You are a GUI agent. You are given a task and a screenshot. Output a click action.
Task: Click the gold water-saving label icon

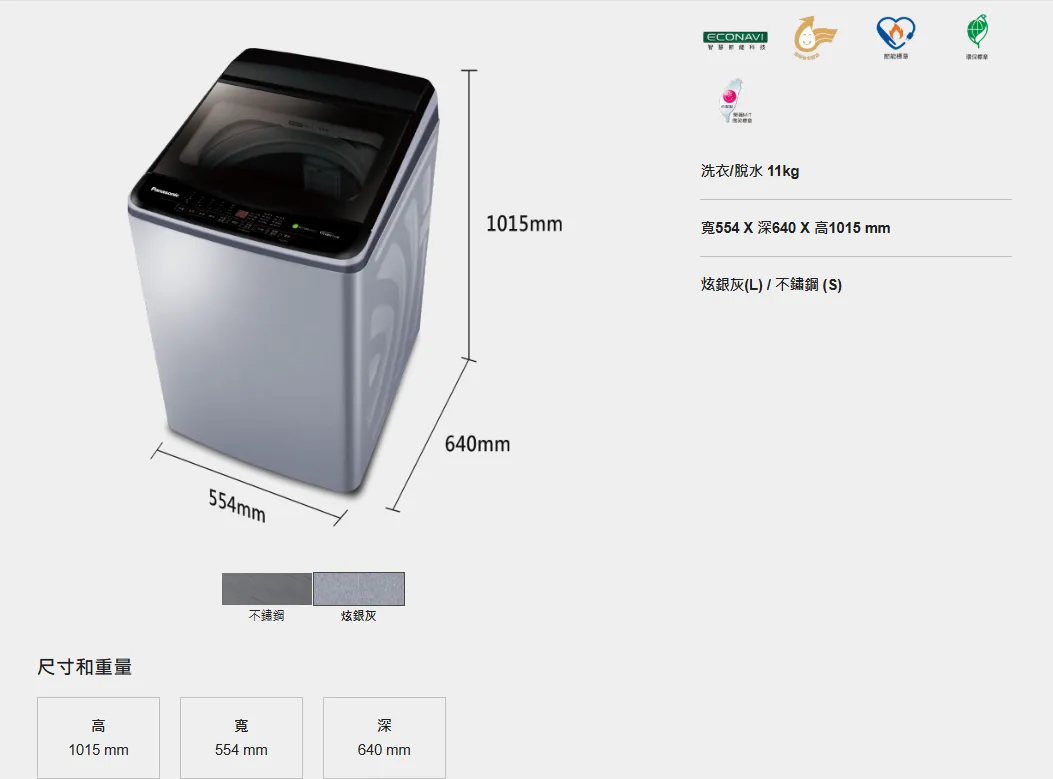pyautogui.click(x=815, y=38)
